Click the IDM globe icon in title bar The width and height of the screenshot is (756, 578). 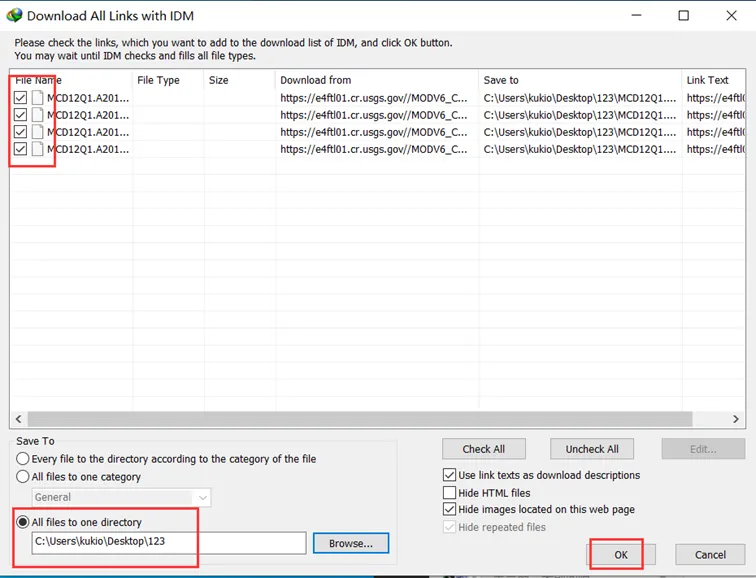tap(14, 15)
